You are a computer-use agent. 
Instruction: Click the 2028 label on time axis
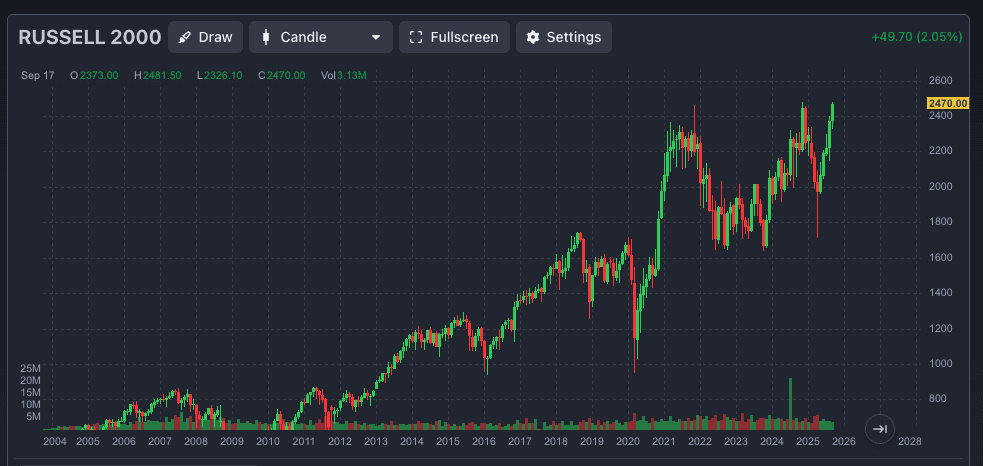tap(909, 441)
